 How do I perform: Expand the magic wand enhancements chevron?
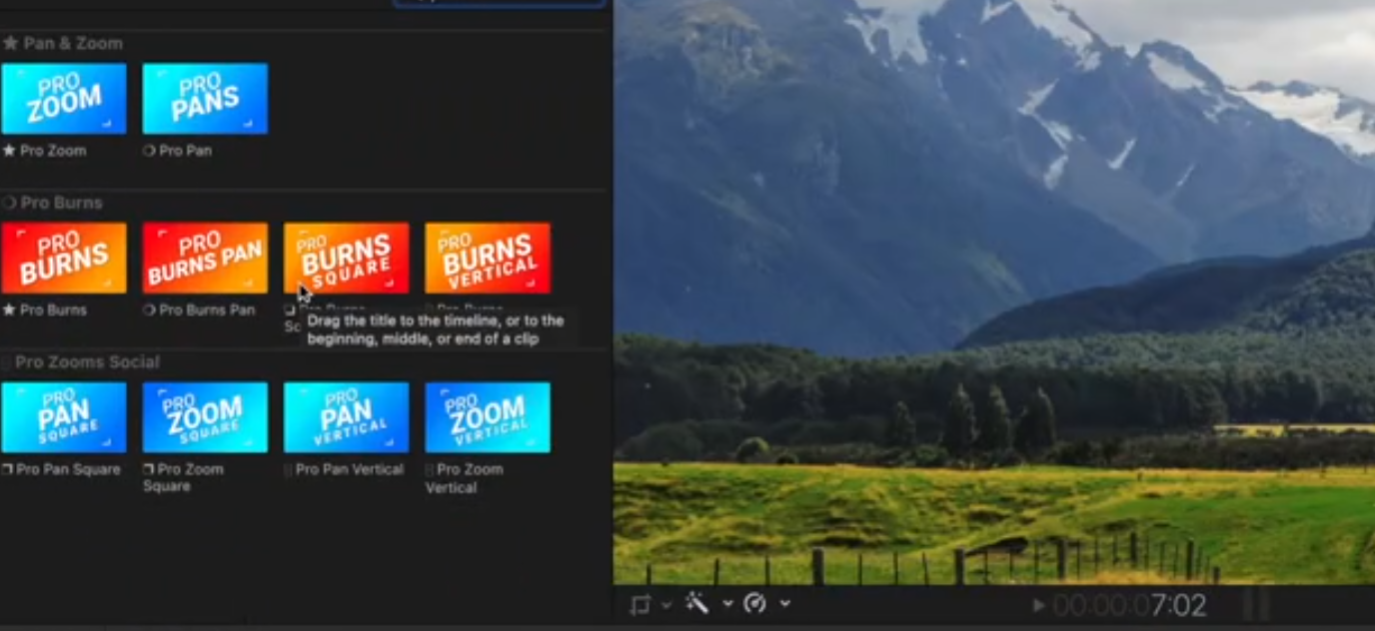click(727, 604)
